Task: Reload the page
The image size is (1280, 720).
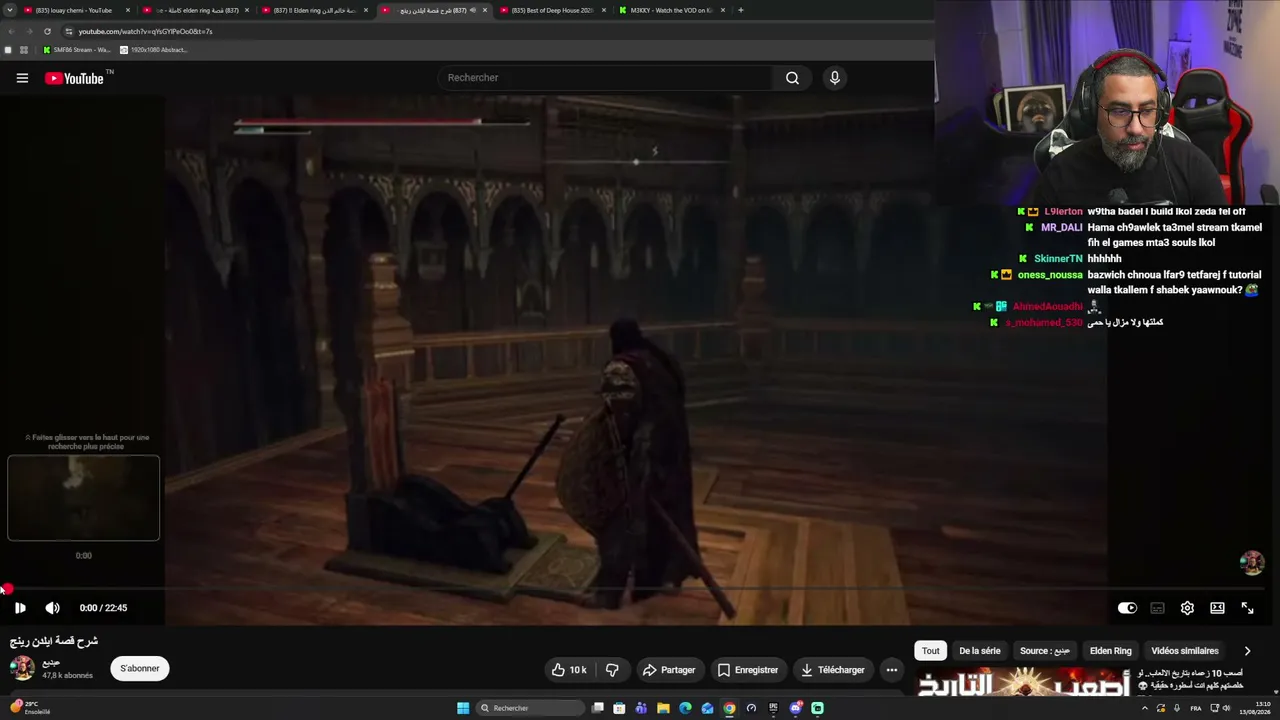Action: pos(47,31)
